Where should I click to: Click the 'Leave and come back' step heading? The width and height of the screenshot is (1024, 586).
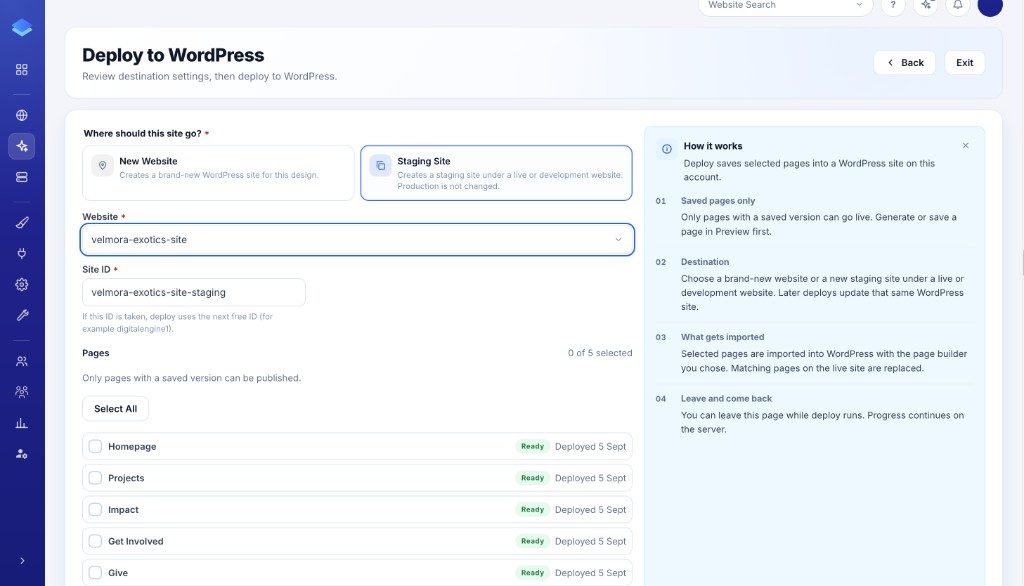726,399
